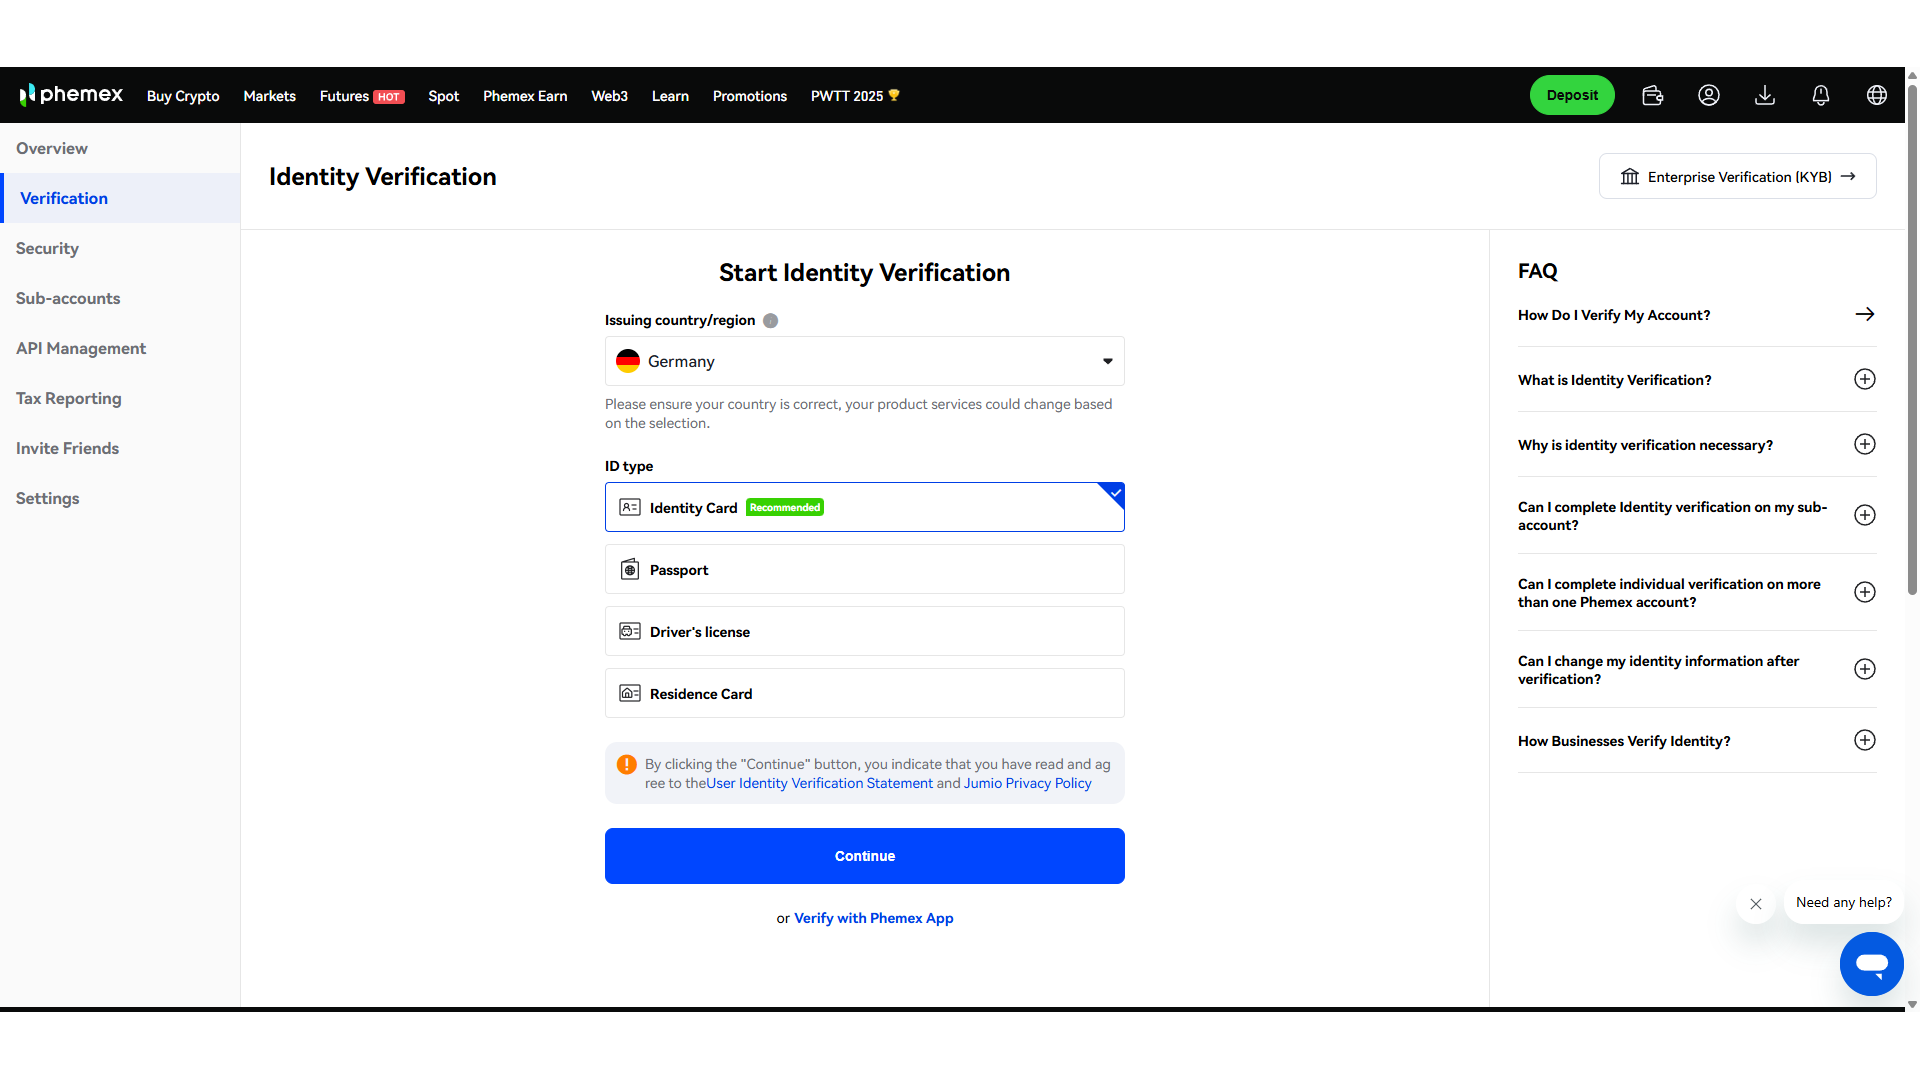Image resolution: width=1920 pixels, height=1080 pixels.
Task: Select Residence Card ID type
Action: [865, 693]
